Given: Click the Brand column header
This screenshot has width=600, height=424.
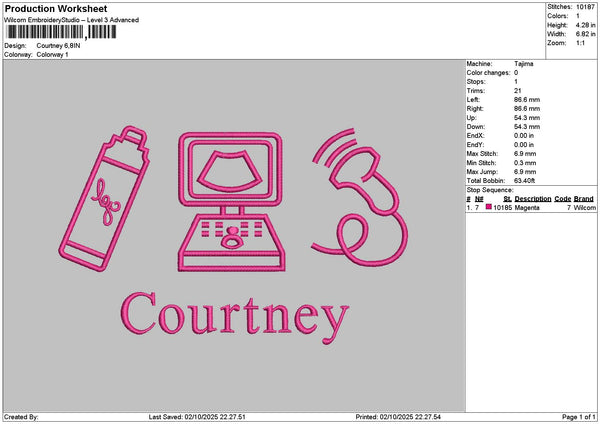Looking at the screenshot, I should (x=585, y=199).
